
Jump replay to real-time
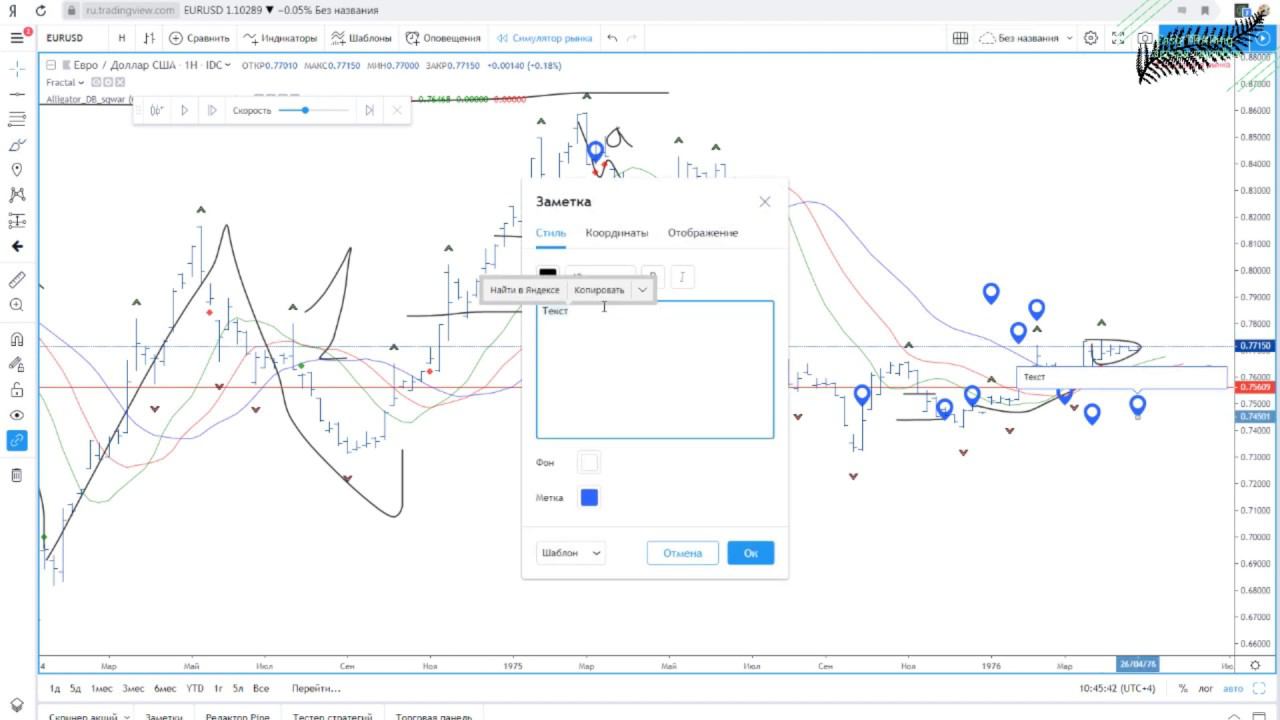pyautogui.click(x=369, y=110)
